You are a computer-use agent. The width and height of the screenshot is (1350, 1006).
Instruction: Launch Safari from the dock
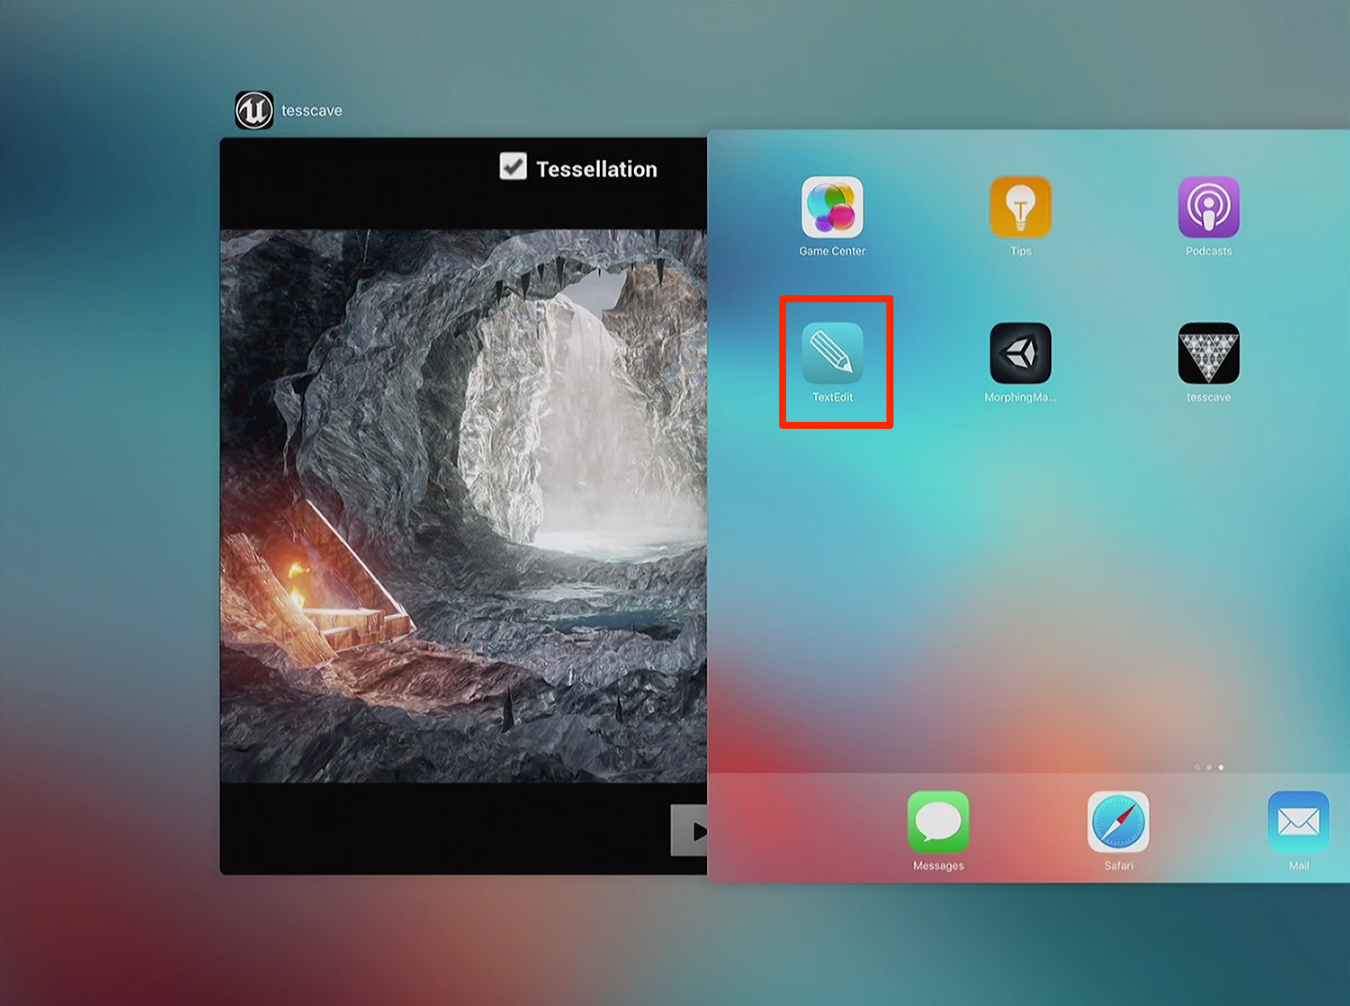tap(1118, 822)
